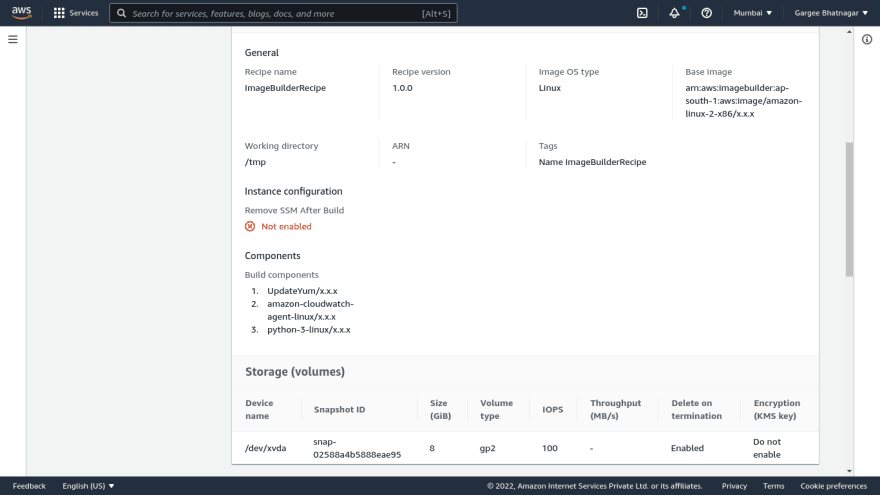
Task: Select the Do not enable encryption cell
Action: tap(767, 448)
